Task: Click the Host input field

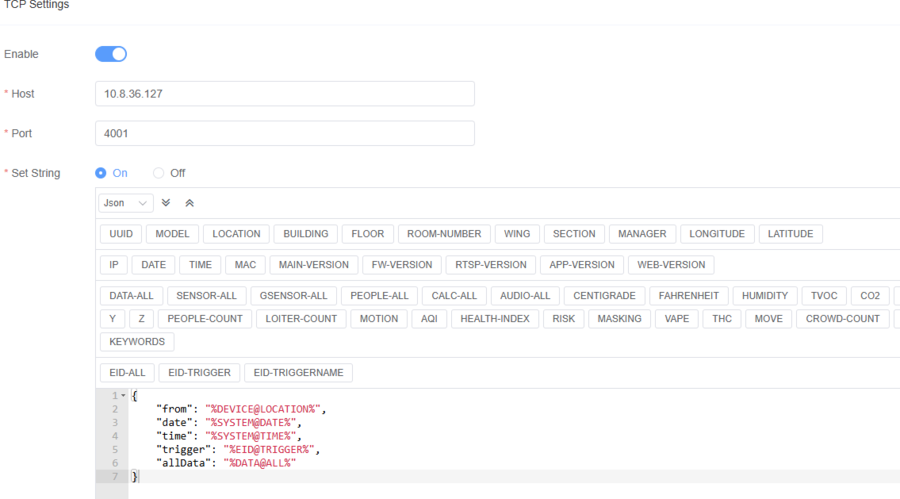Action: tap(284, 94)
